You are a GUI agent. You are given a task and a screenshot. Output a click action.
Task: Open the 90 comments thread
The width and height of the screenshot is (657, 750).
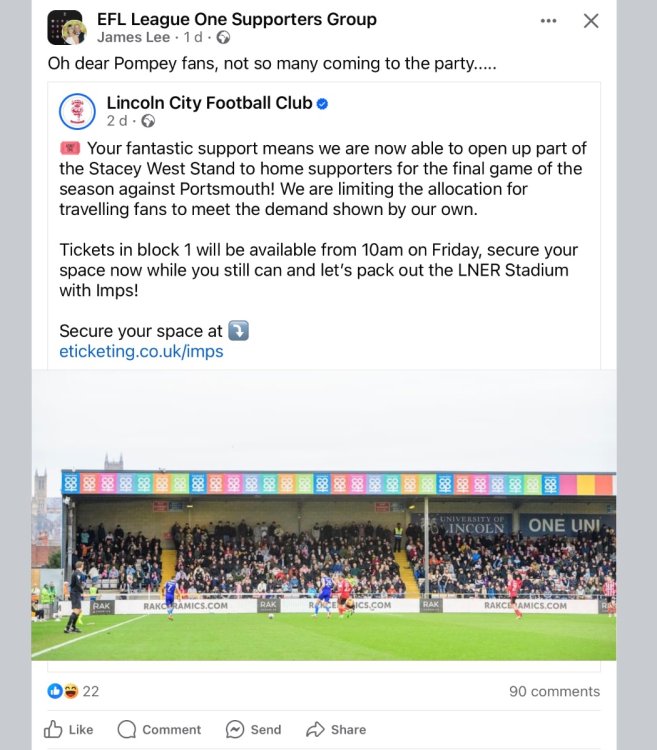554,691
